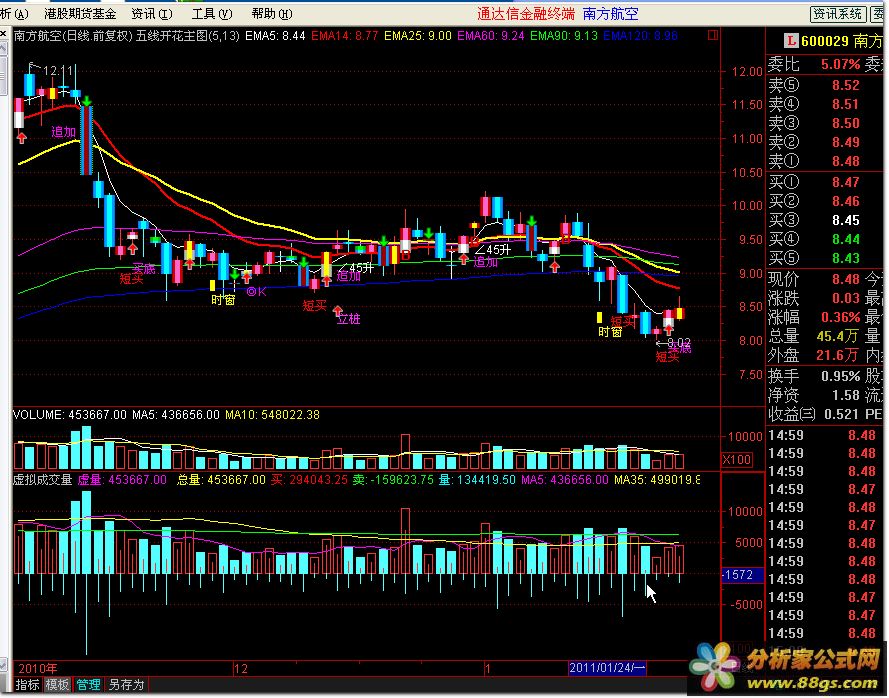This screenshot has width=889, height=698.
Task: Click the chart title 南方航空(日线.前复权)
Action: (73, 36)
